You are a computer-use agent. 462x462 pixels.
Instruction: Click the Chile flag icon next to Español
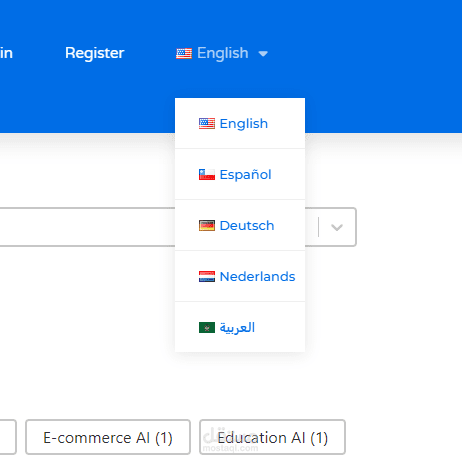click(207, 174)
